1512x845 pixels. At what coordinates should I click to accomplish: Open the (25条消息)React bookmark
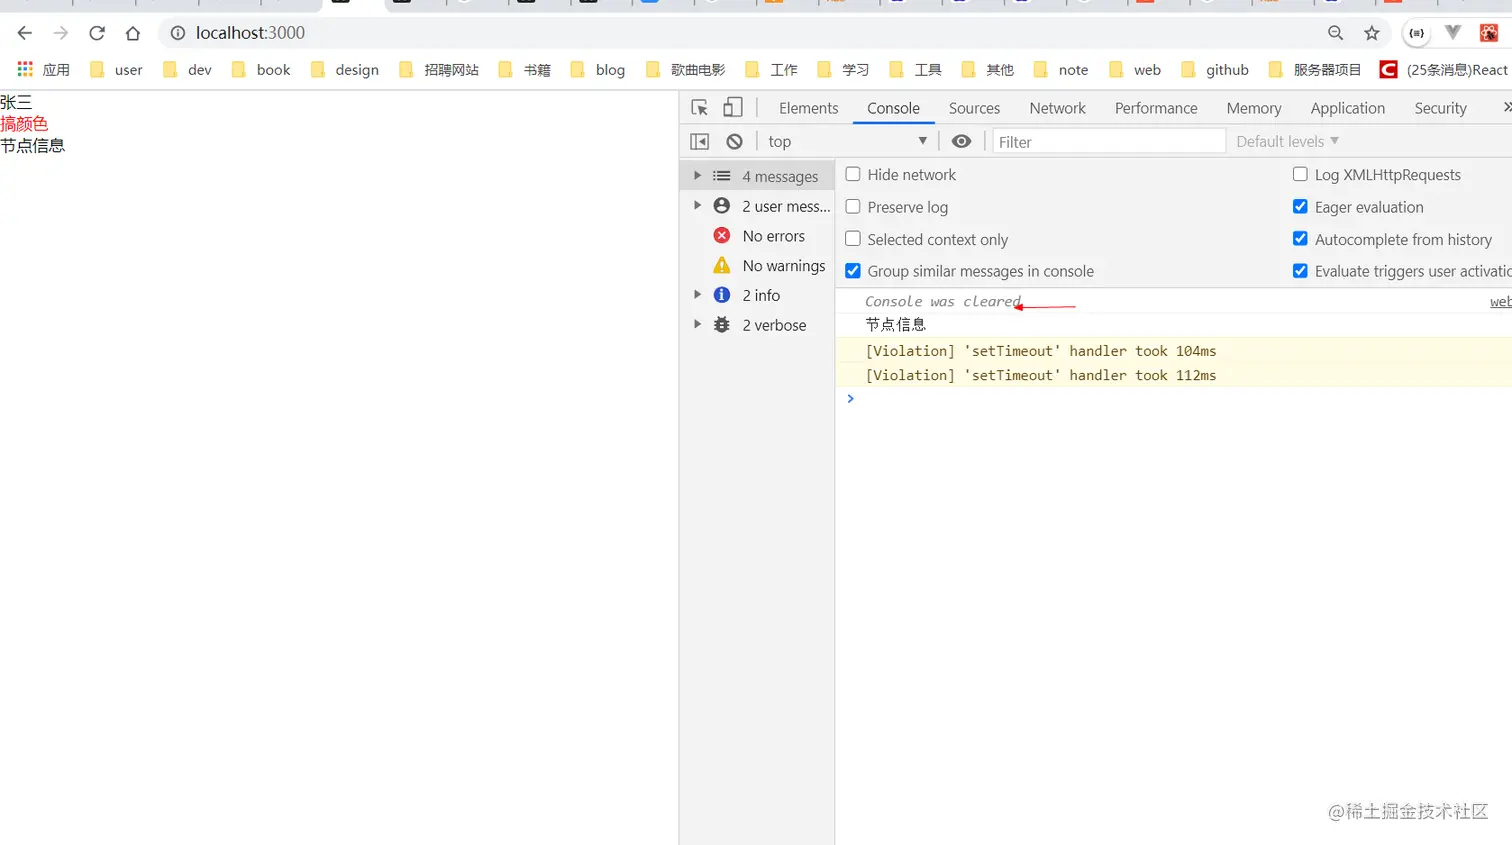[1443, 70]
